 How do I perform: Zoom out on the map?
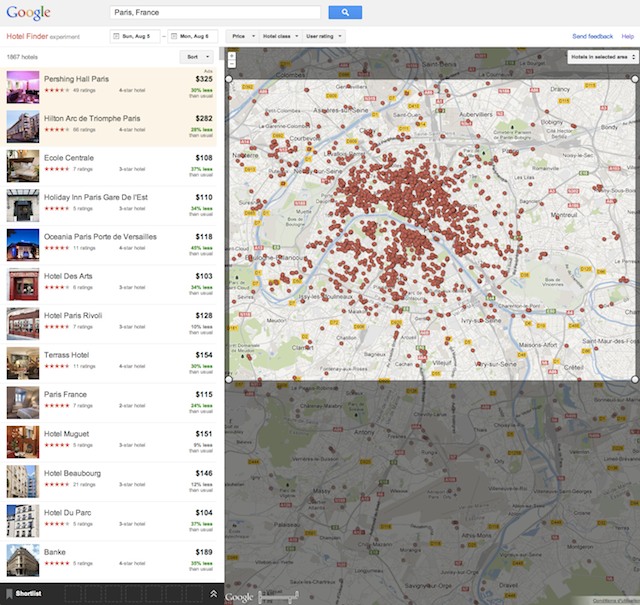pyautogui.click(x=232, y=64)
